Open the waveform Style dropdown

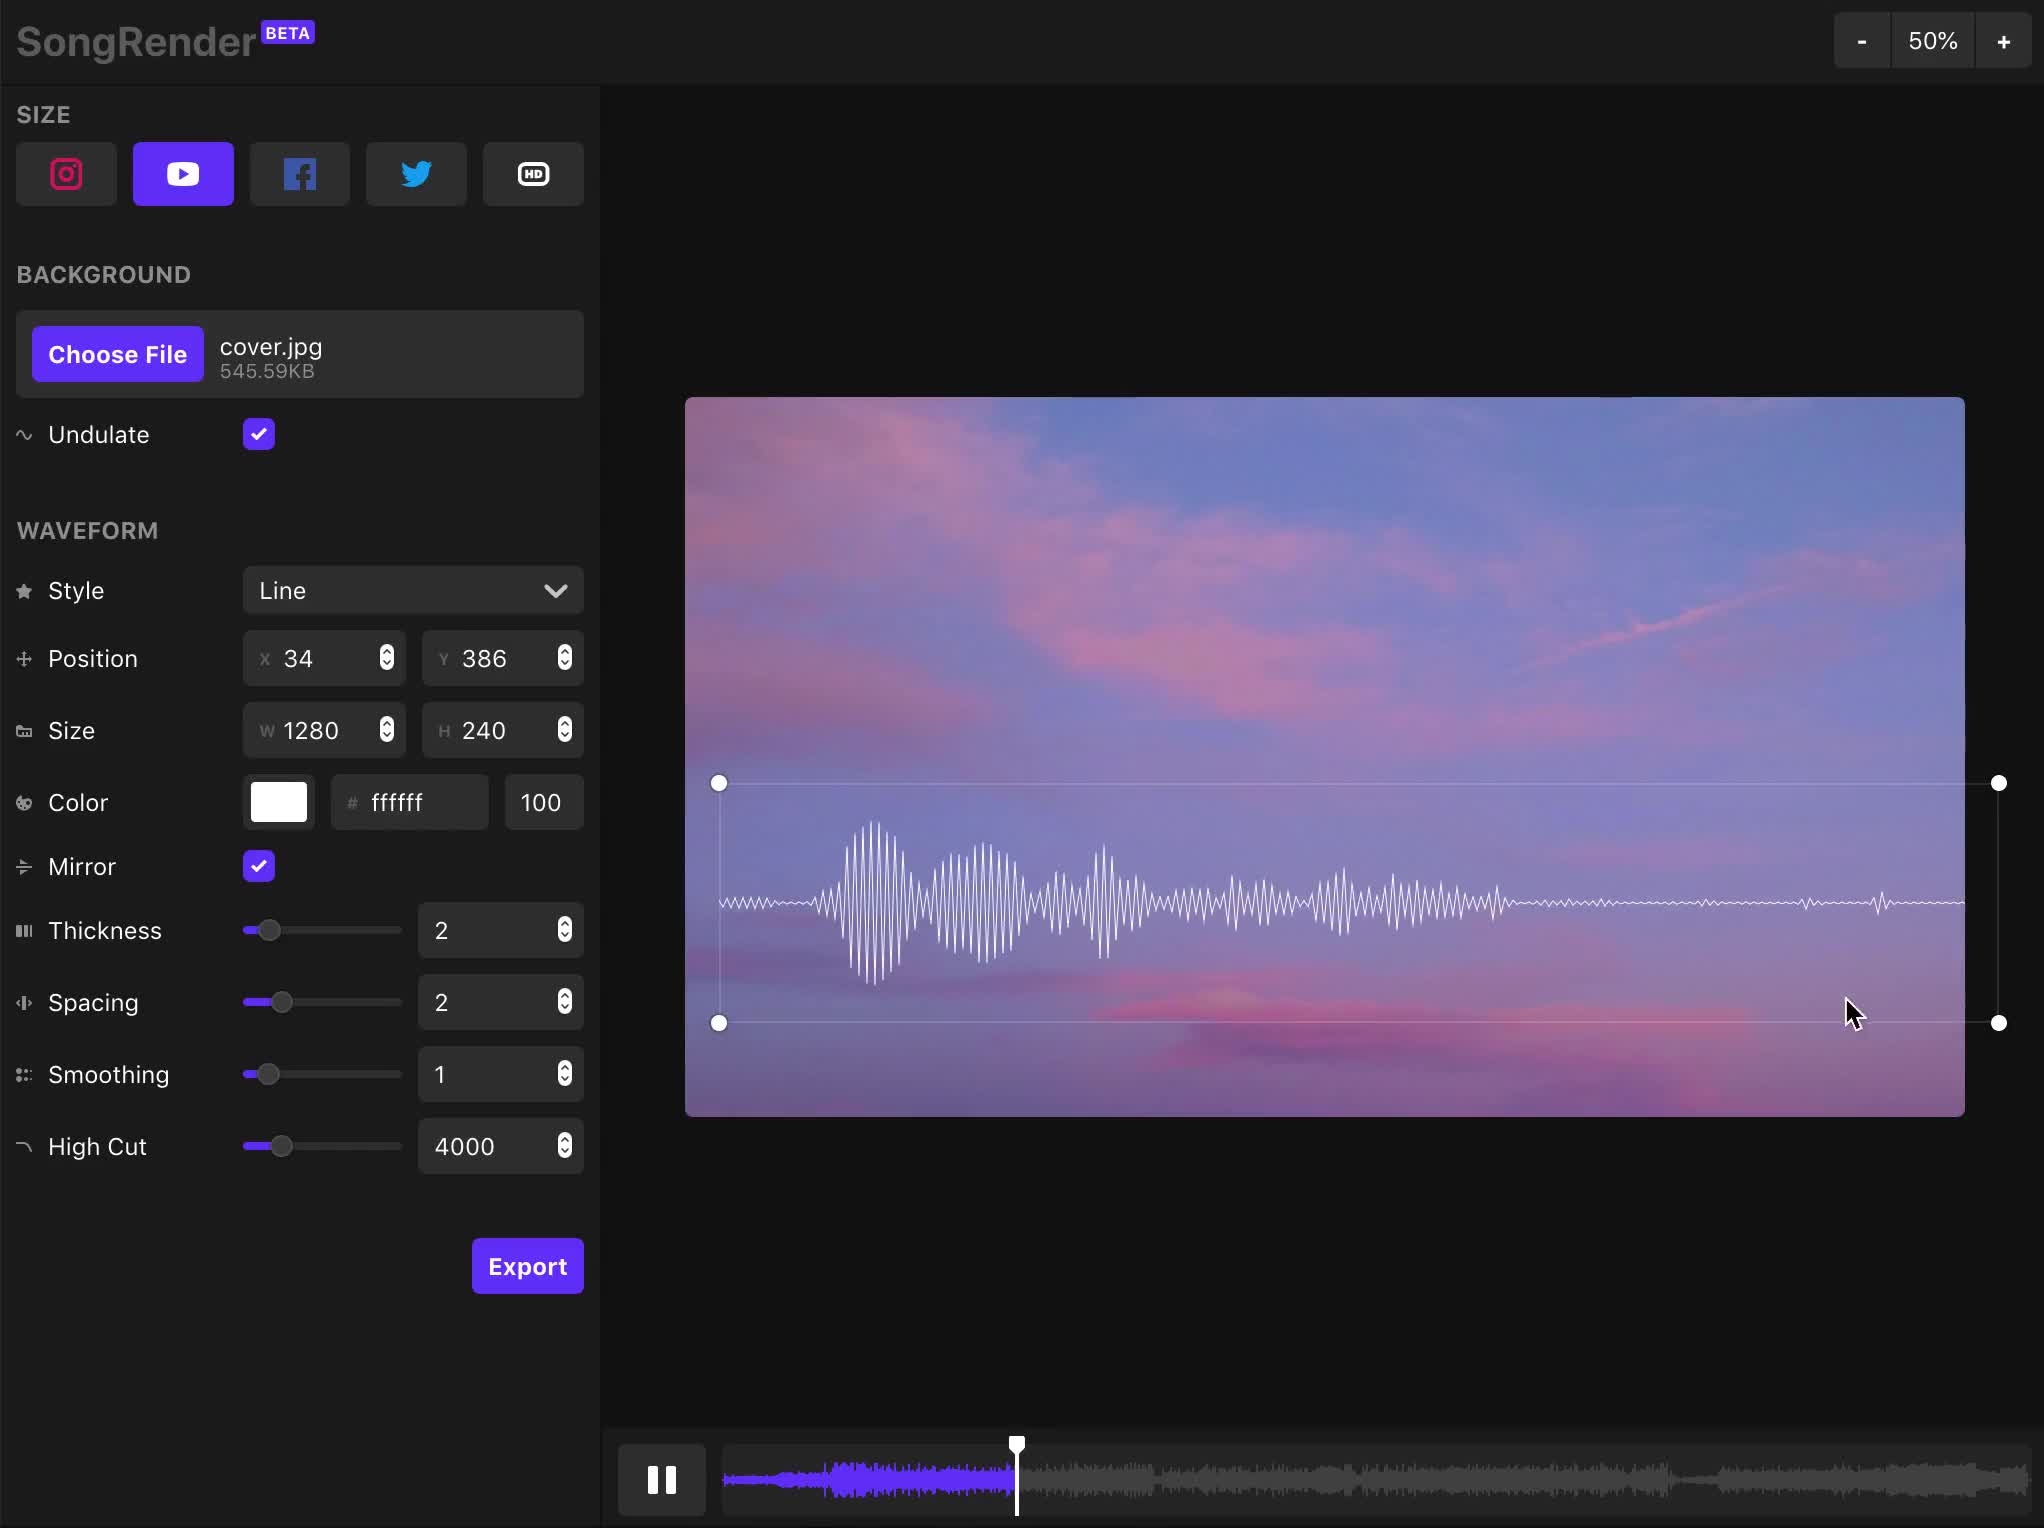click(412, 590)
